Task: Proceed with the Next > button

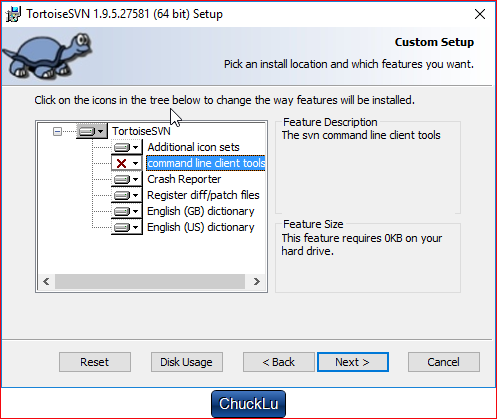Action: [353, 362]
